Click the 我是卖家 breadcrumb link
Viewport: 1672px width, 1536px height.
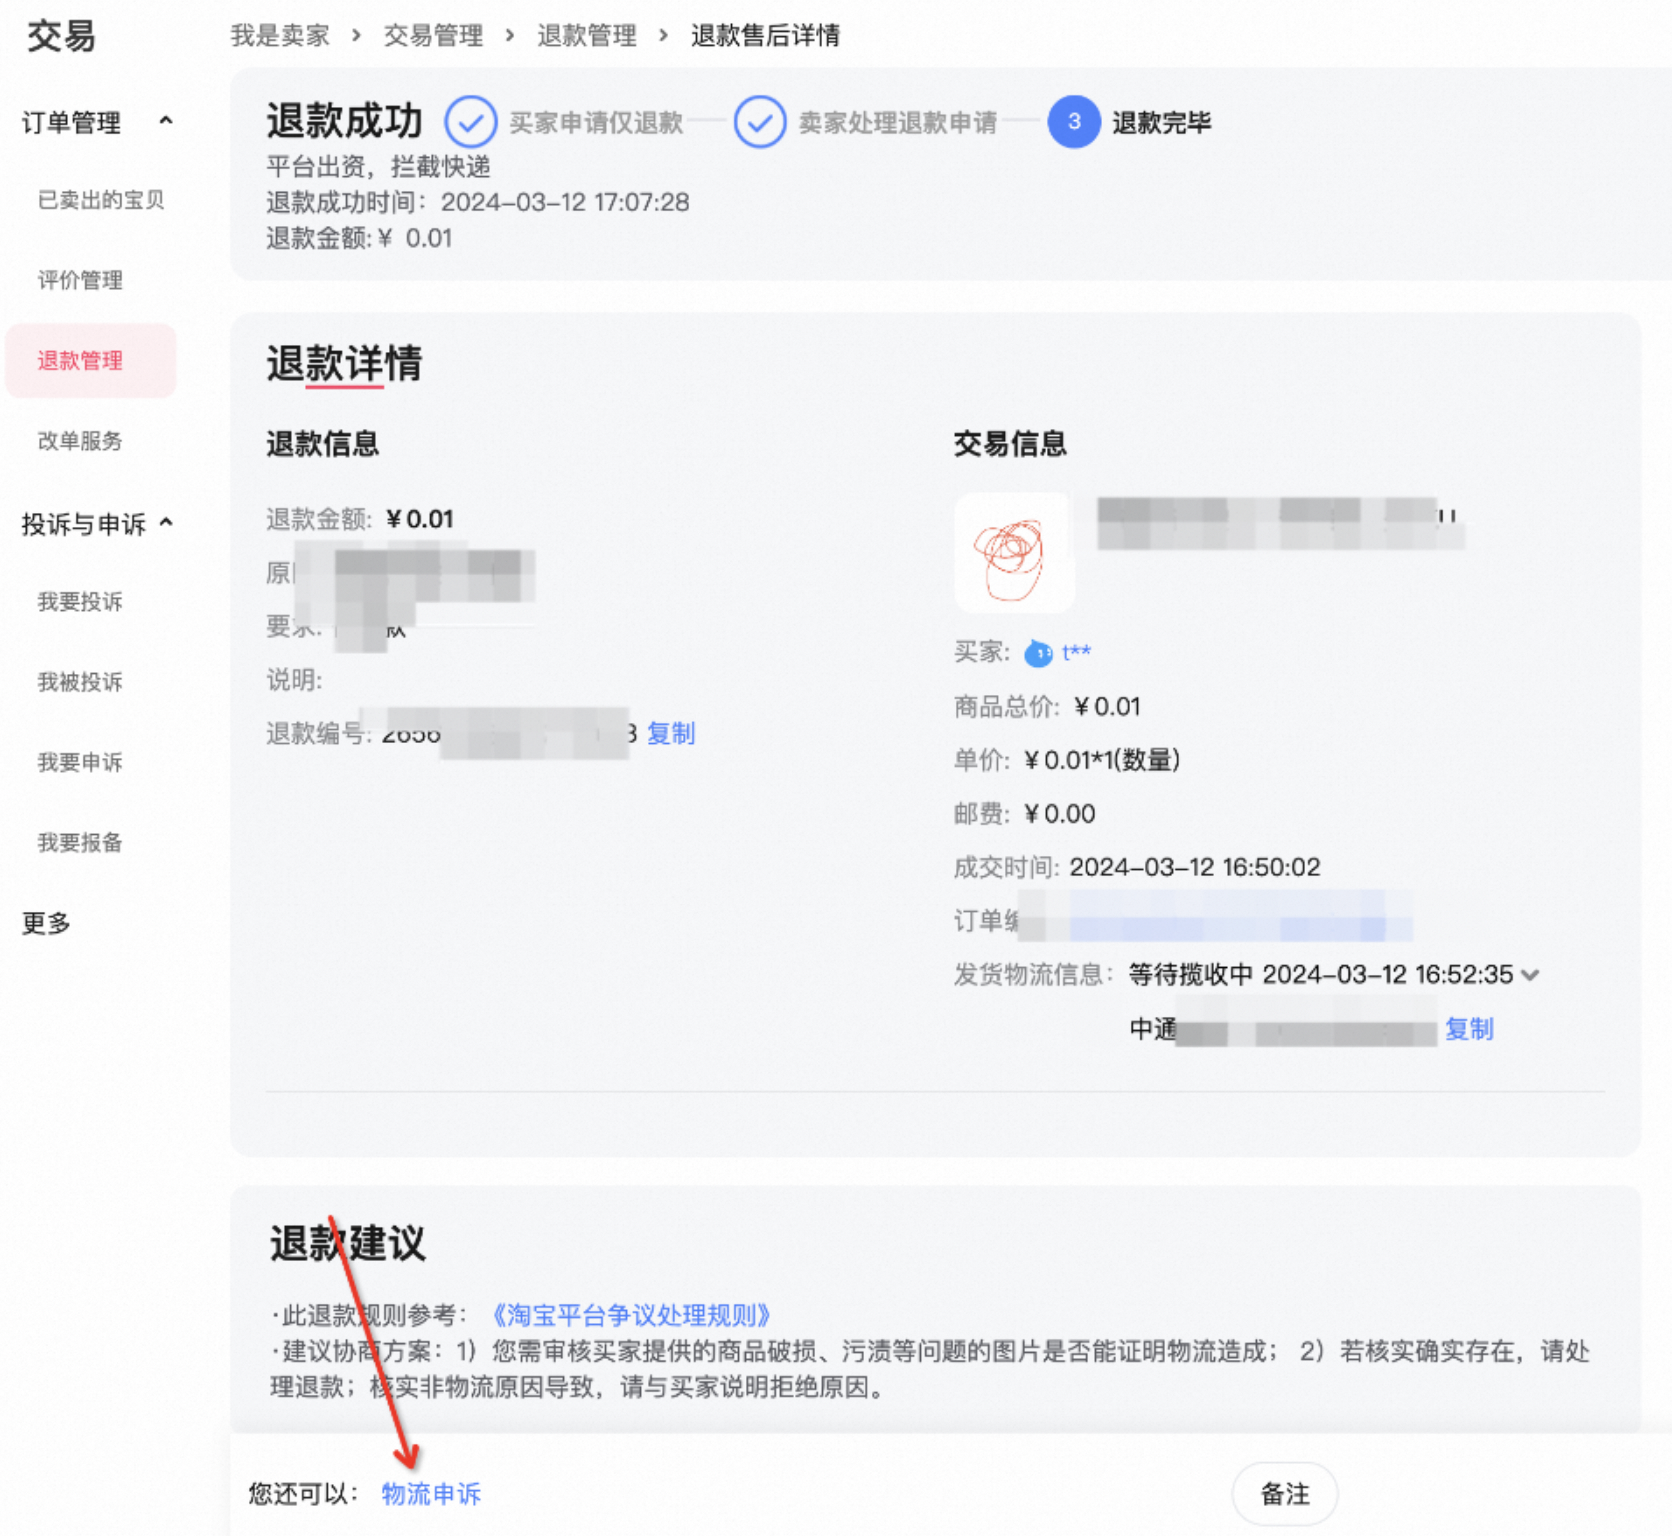[x=280, y=36]
